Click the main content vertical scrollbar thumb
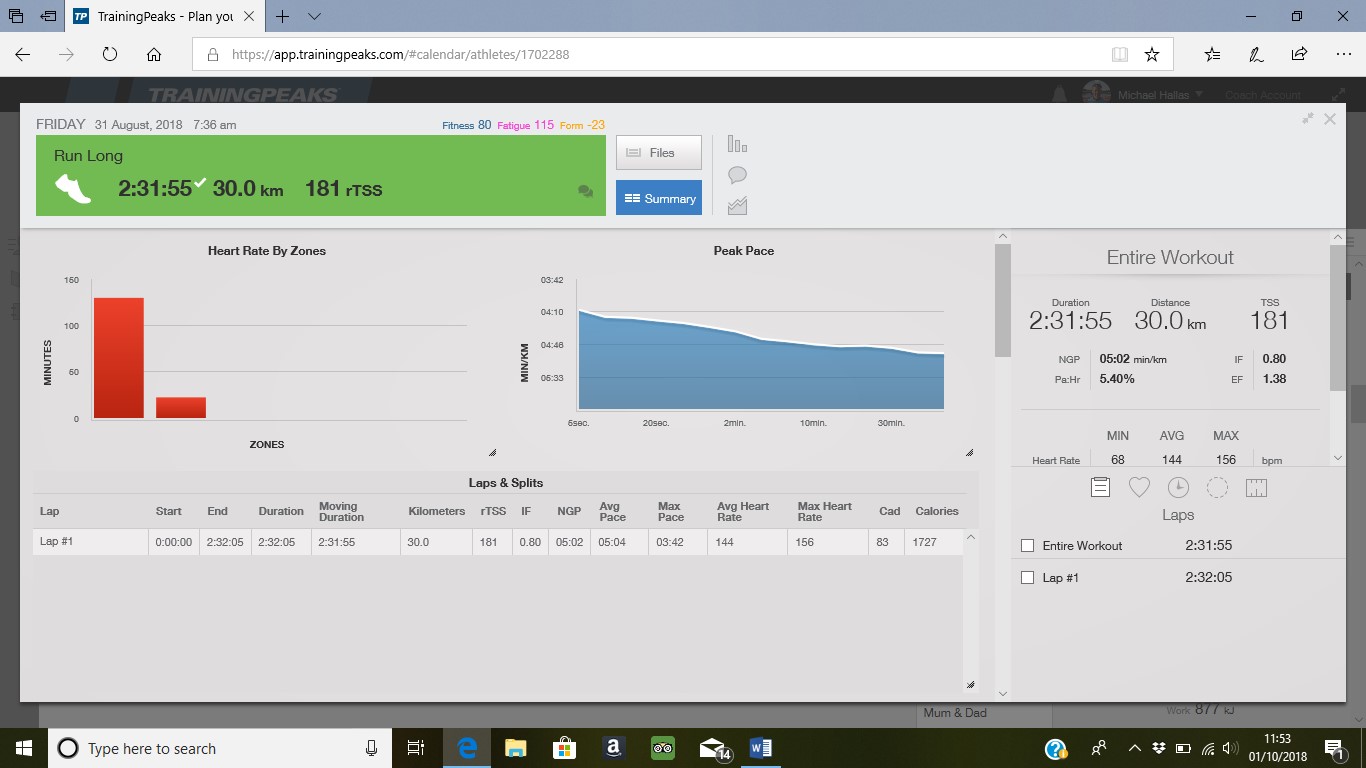This screenshot has width=1366, height=768. tap(1003, 300)
